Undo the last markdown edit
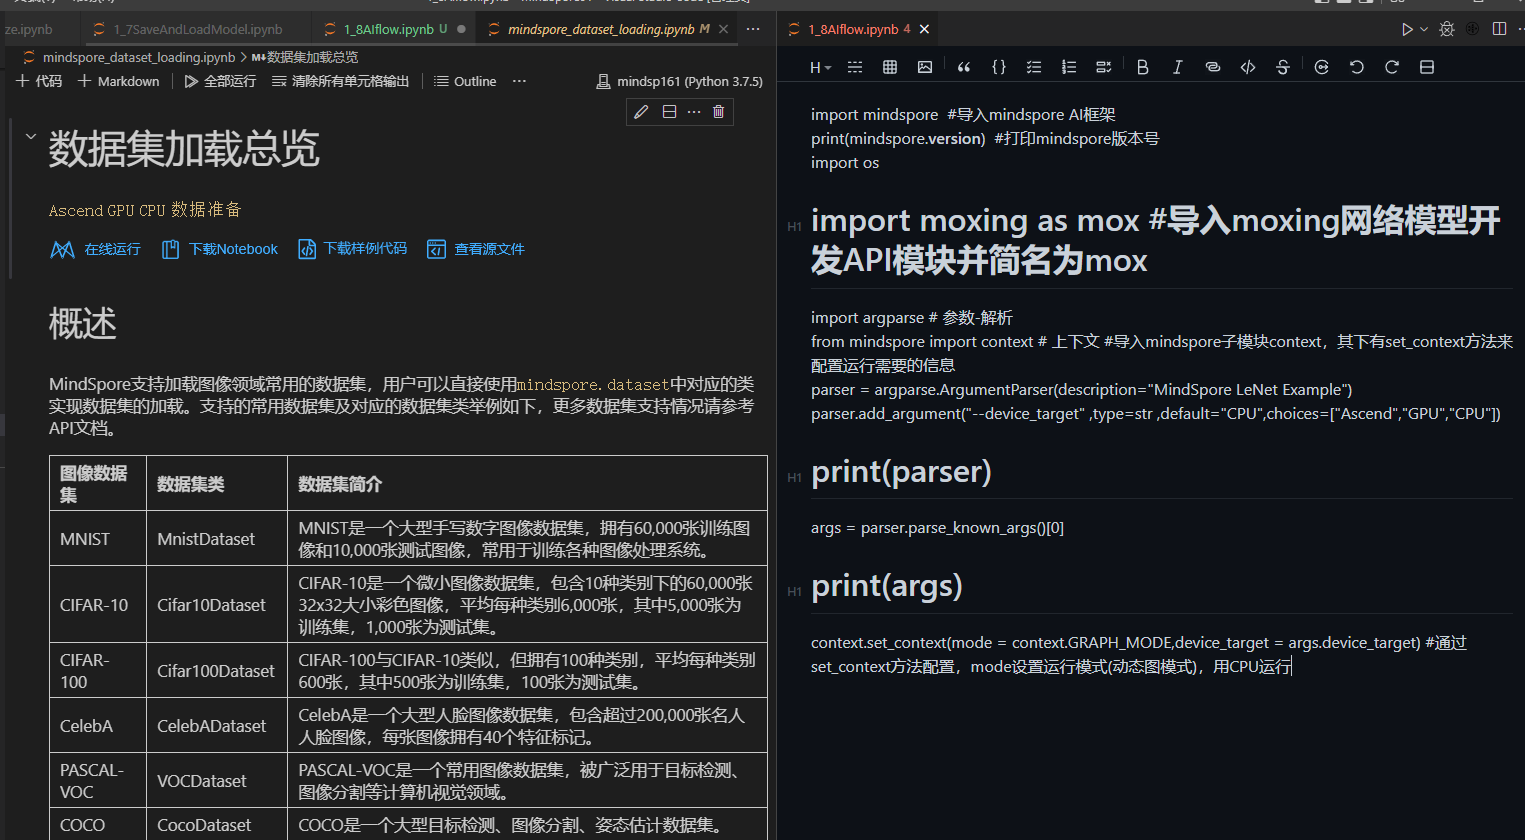Image resolution: width=1525 pixels, height=840 pixels. [1355, 66]
